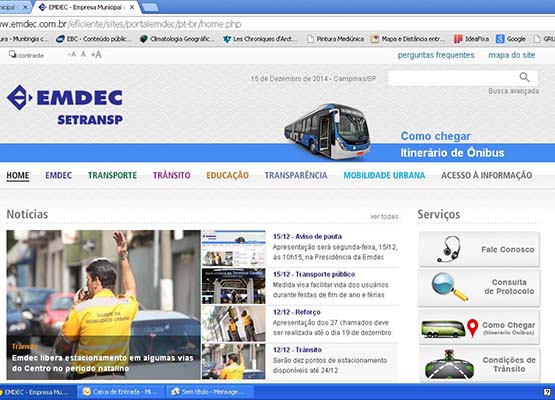
Task: Open Pintura Medúnica bookmark
Action: pos(336,39)
